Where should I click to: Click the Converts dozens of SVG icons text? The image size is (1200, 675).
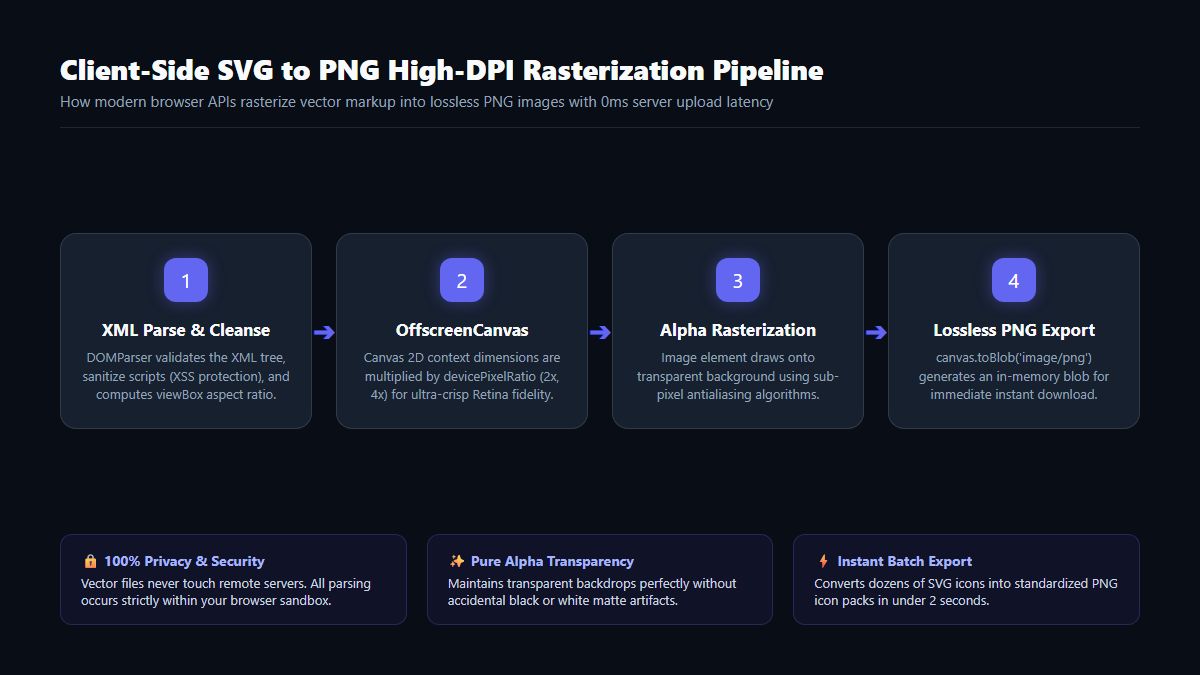click(x=966, y=592)
